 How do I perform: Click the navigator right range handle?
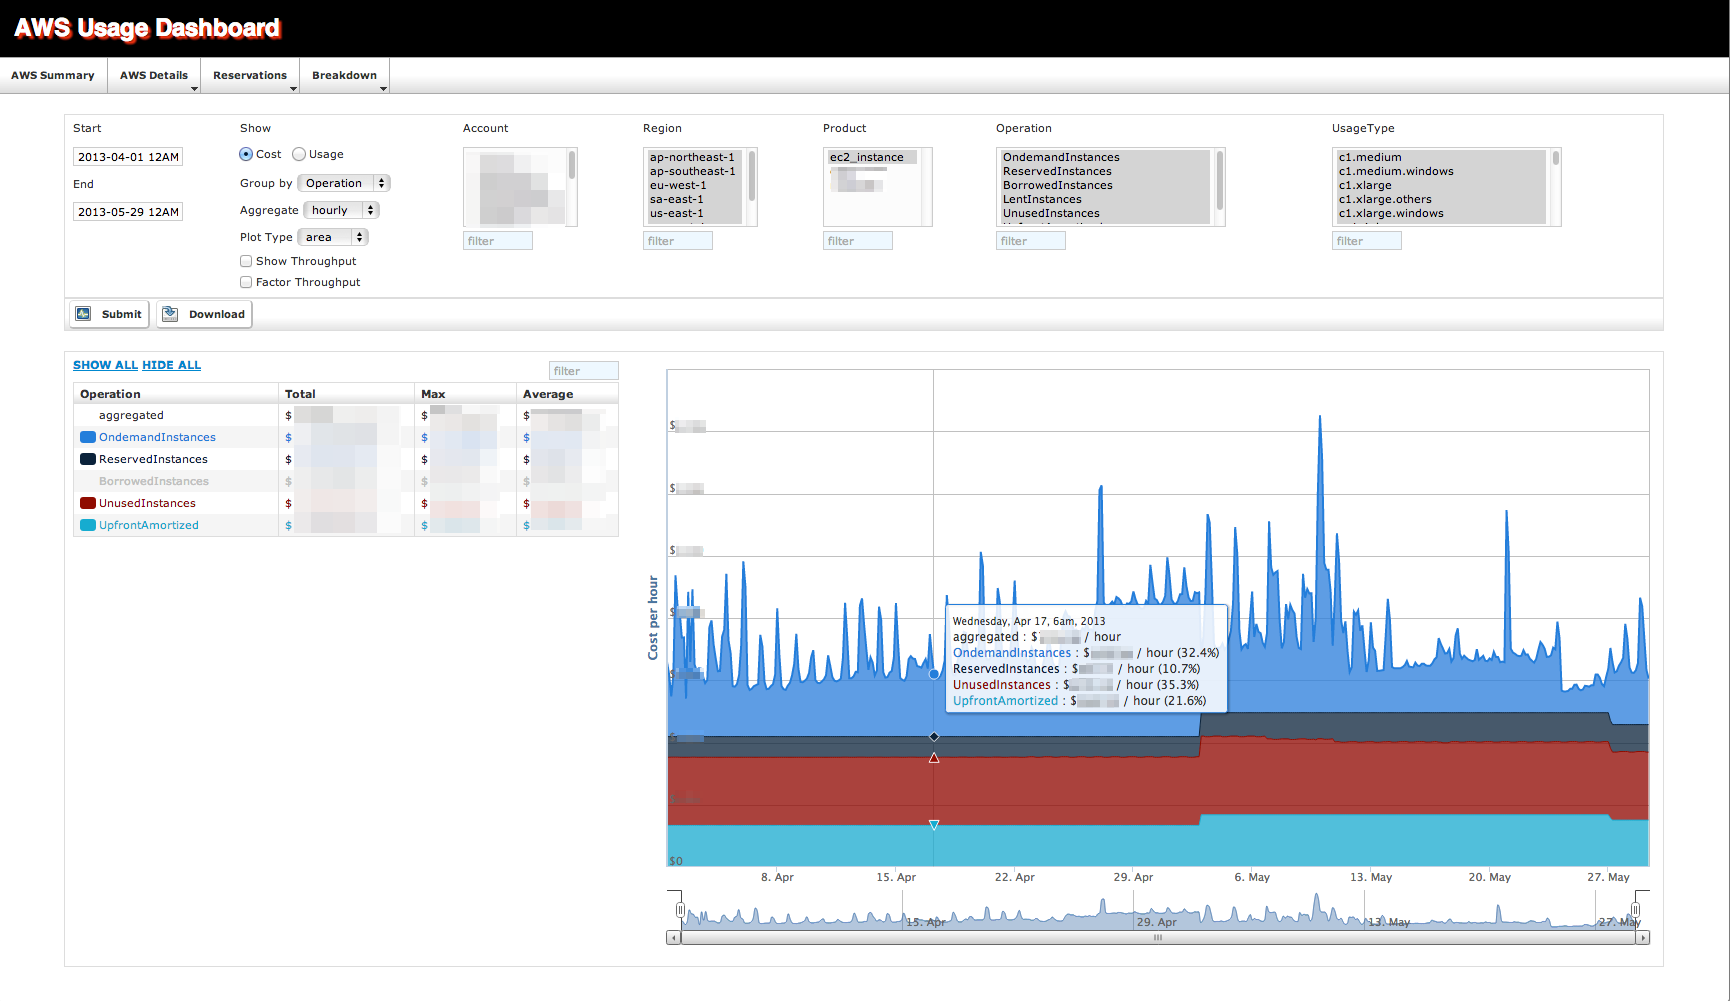pyautogui.click(x=1636, y=910)
